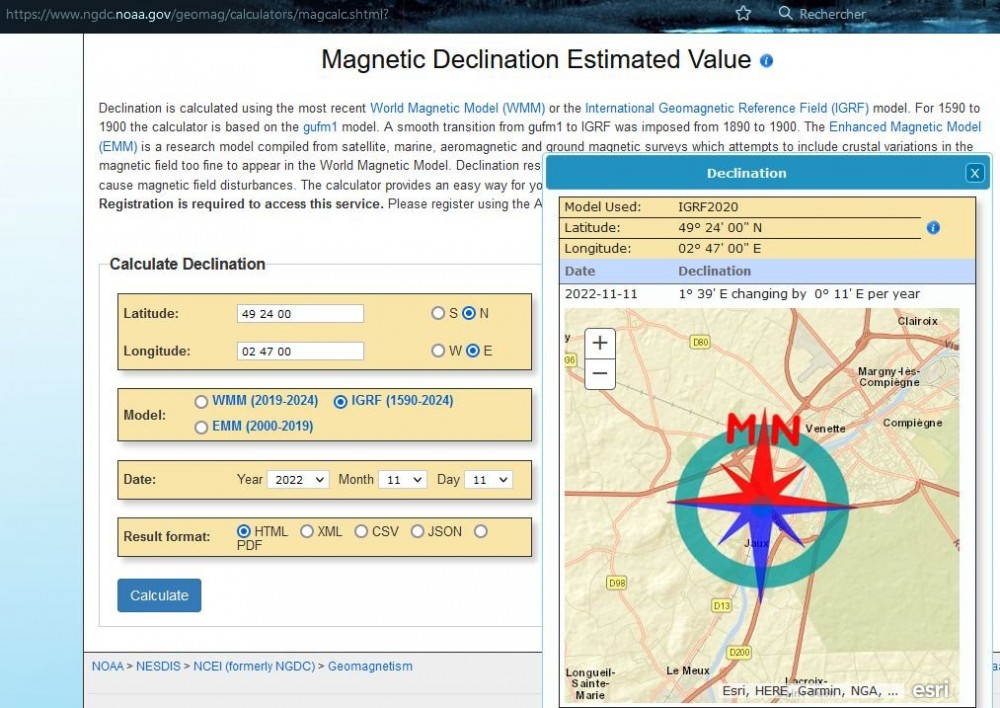
Task: Click the bookmark star icon in address bar
Action: point(743,13)
